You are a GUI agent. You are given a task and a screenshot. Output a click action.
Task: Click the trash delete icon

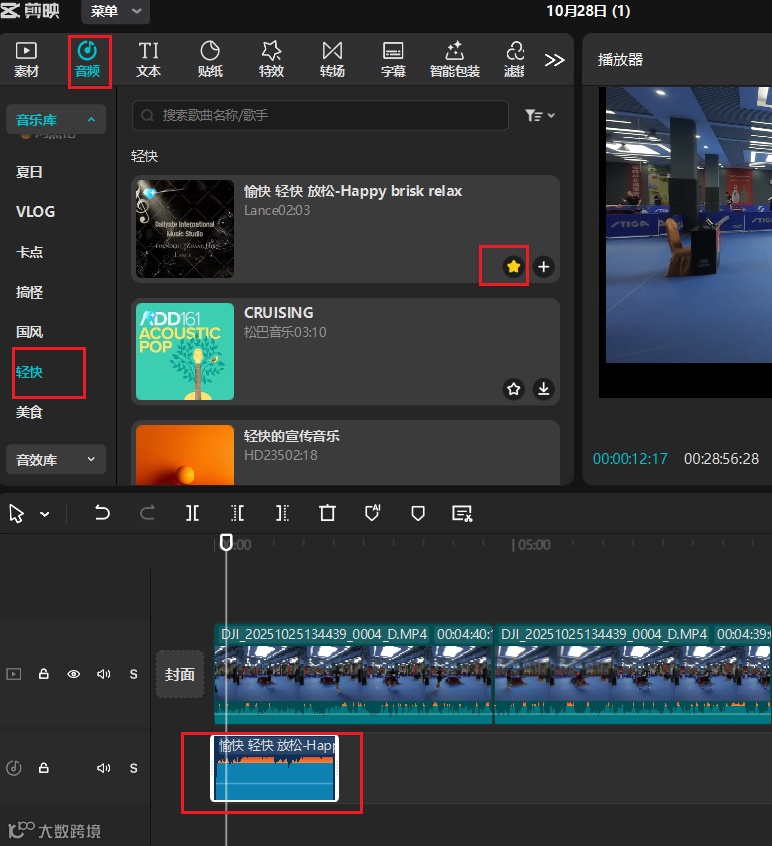327,513
